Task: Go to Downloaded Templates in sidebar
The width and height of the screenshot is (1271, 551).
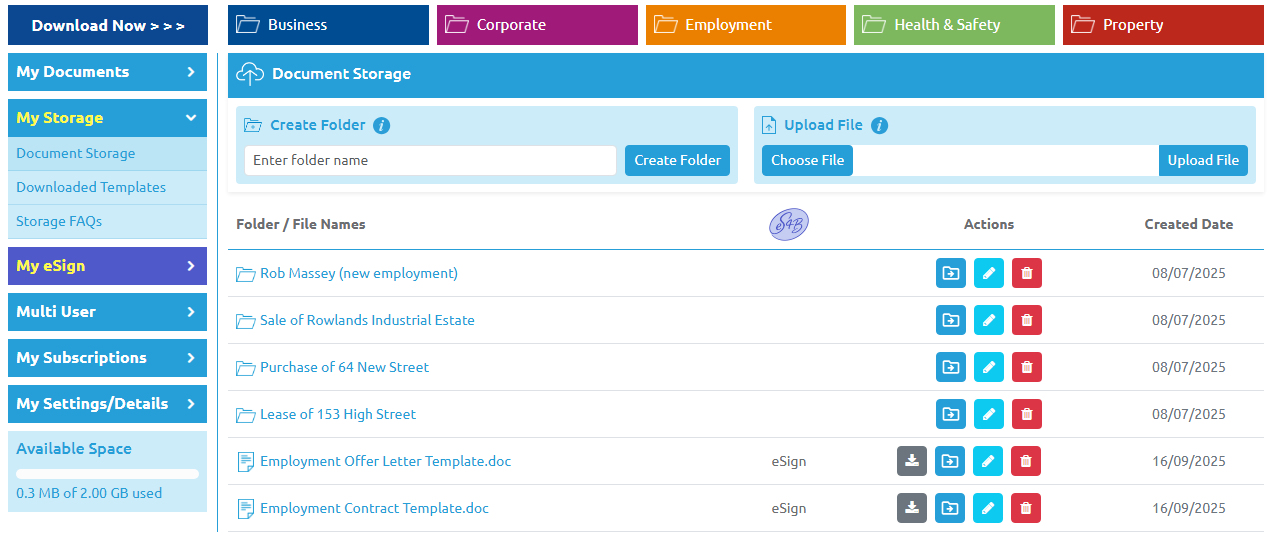Action: coord(91,187)
